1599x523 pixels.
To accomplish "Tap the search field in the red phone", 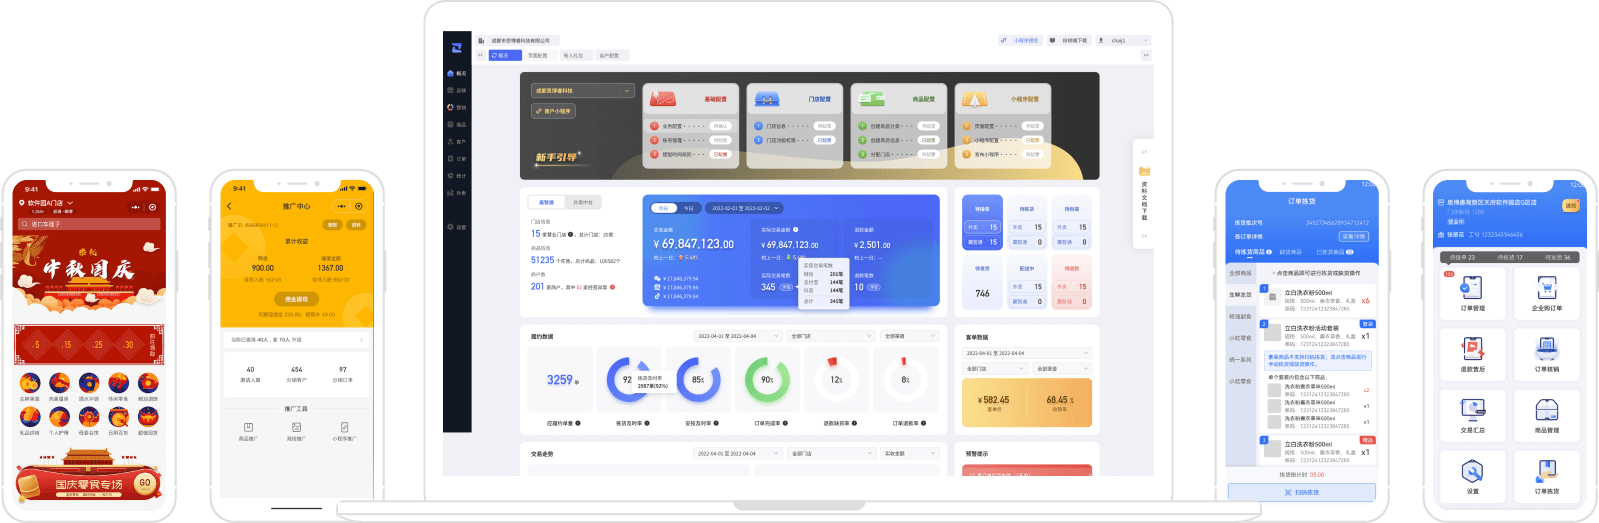I will (x=88, y=224).
